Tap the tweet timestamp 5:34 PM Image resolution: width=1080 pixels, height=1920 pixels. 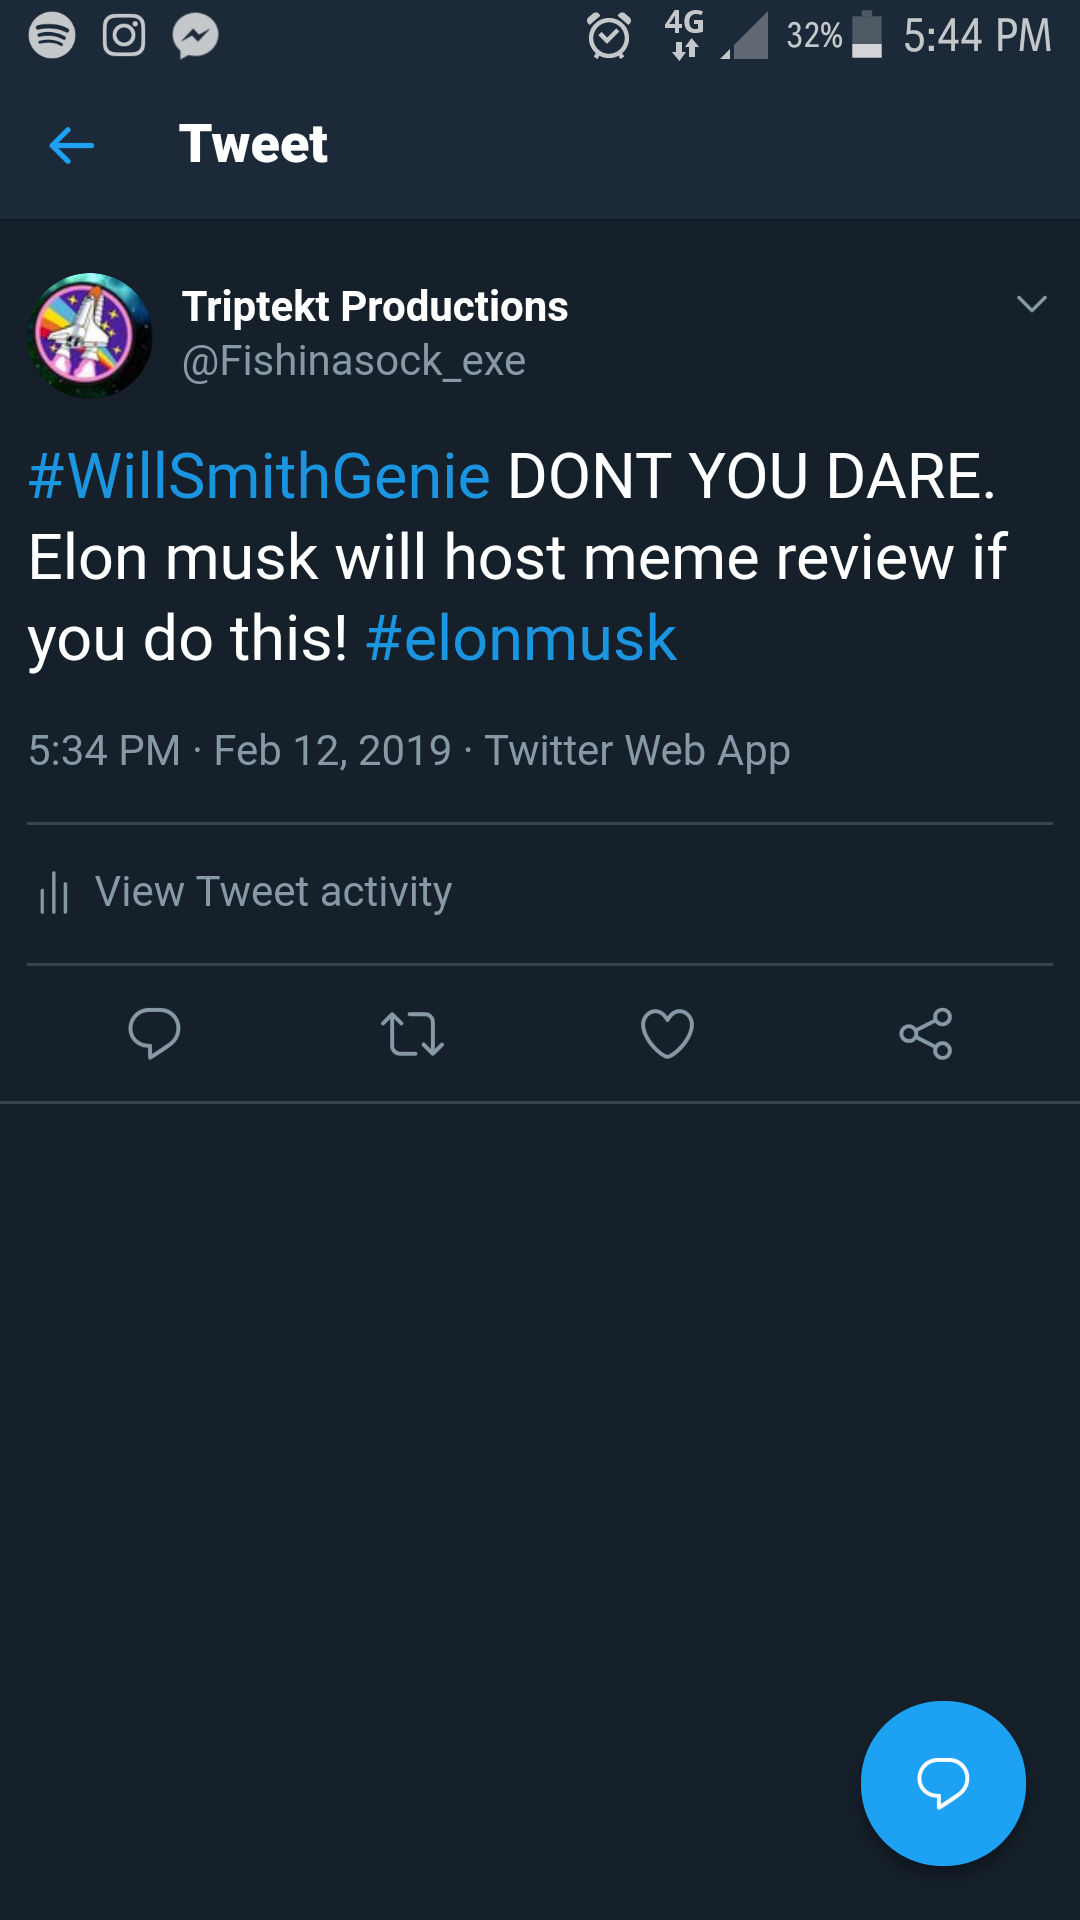[x=105, y=751]
